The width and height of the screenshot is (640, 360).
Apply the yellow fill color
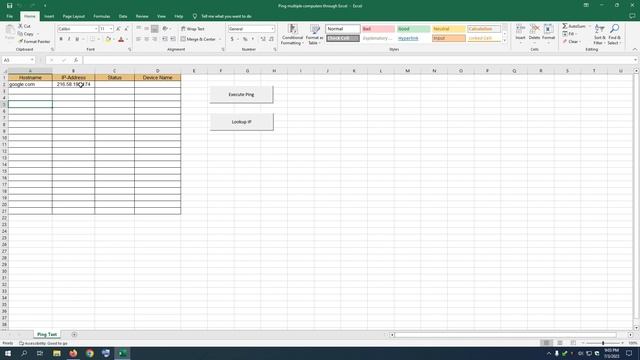point(108,39)
